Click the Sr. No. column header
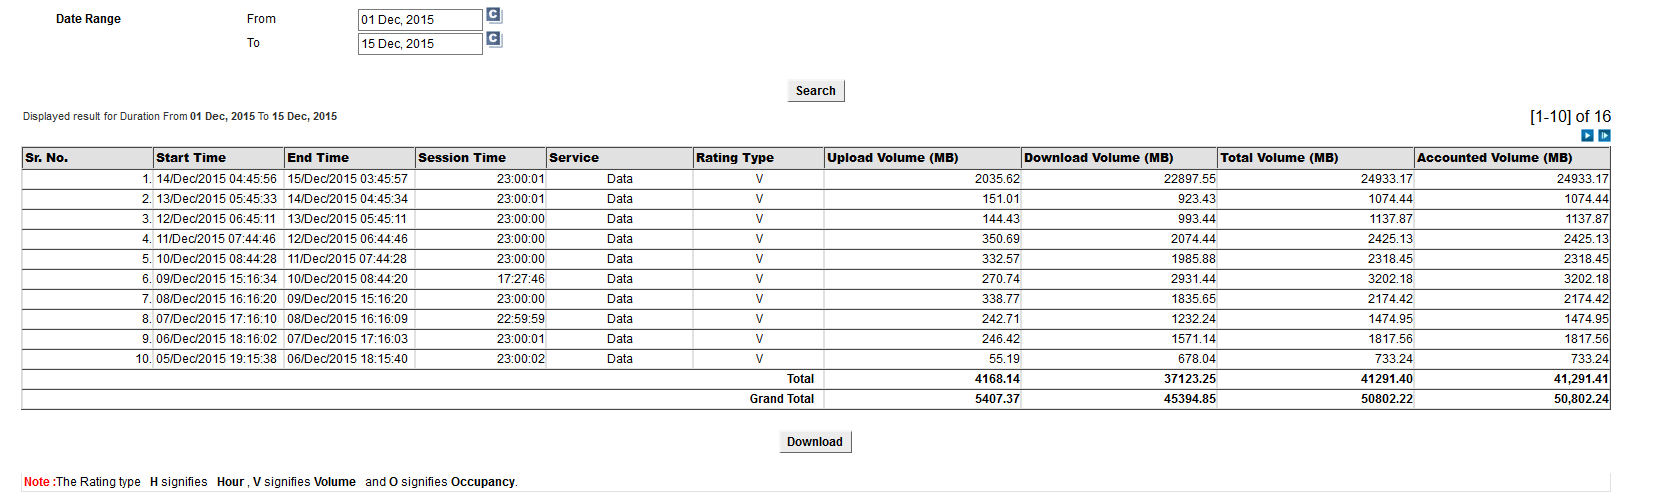The image size is (1661, 493). [x=47, y=158]
